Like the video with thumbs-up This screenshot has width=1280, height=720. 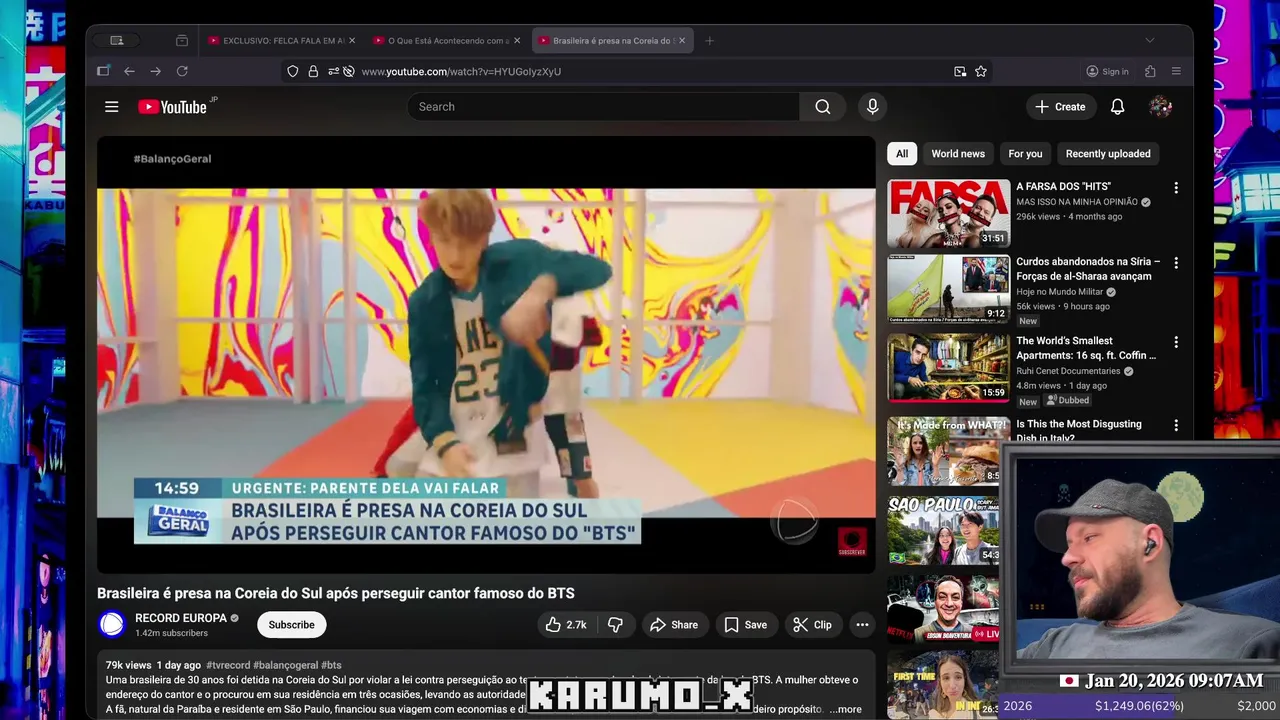click(566, 625)
